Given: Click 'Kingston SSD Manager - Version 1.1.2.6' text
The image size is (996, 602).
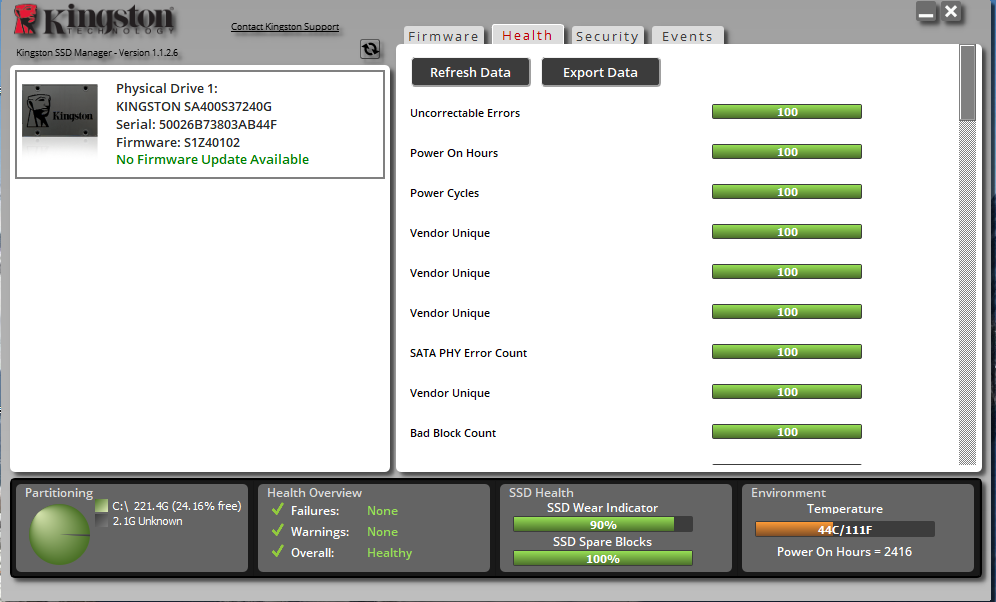Looking at the screenshot, I should point(97,53).
